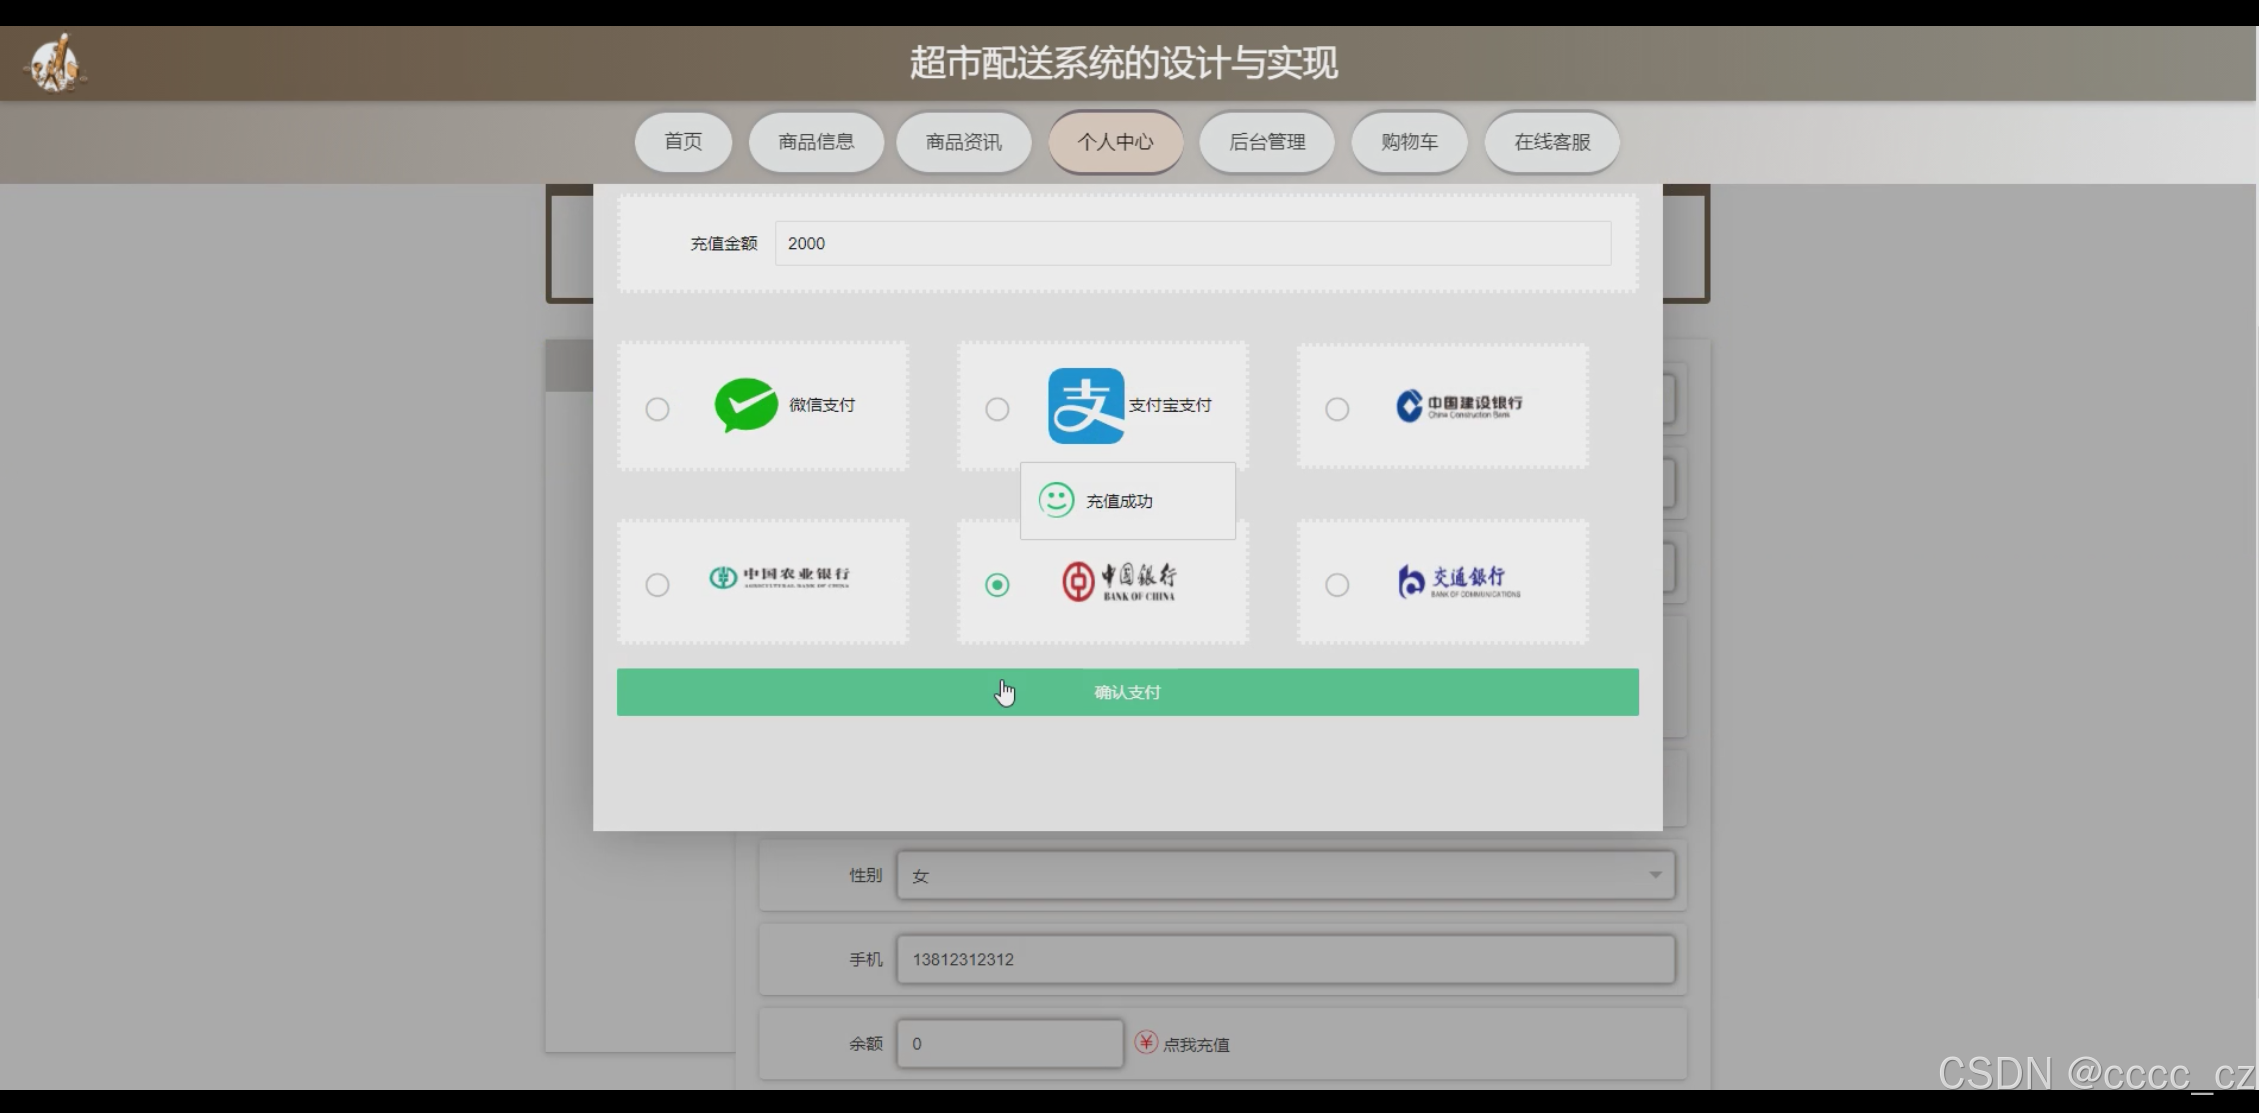Image resolution: width=2259 pixels, height=1113 pixels.
Task: Select the Alipay radio button
Action: (997, 409)
